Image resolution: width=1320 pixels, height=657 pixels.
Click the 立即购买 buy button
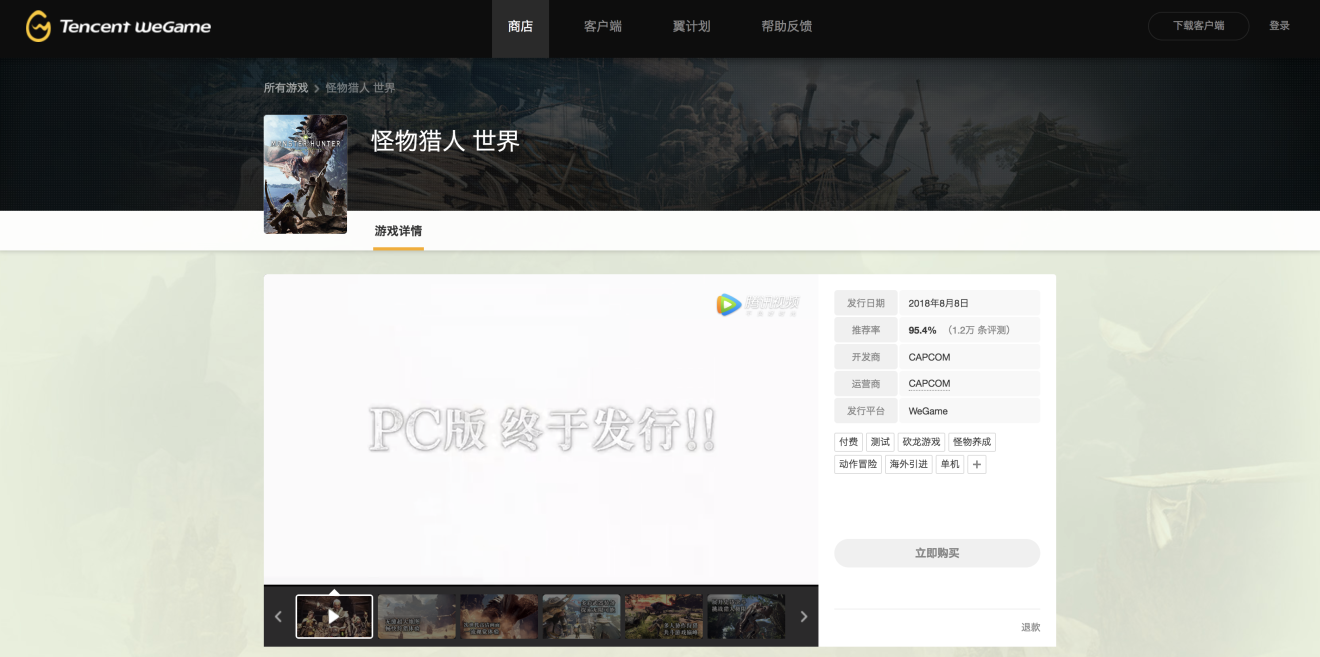coord(937,553)
